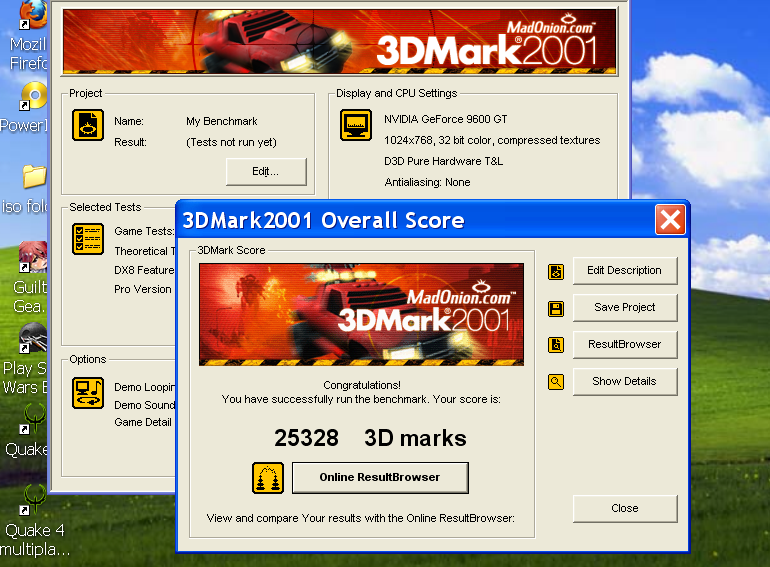Image resolution: width=770 pixels, height=567 pixels.
Task: Open the Guilty Gear desktop shortcut
Action: [x=30, y=278]
